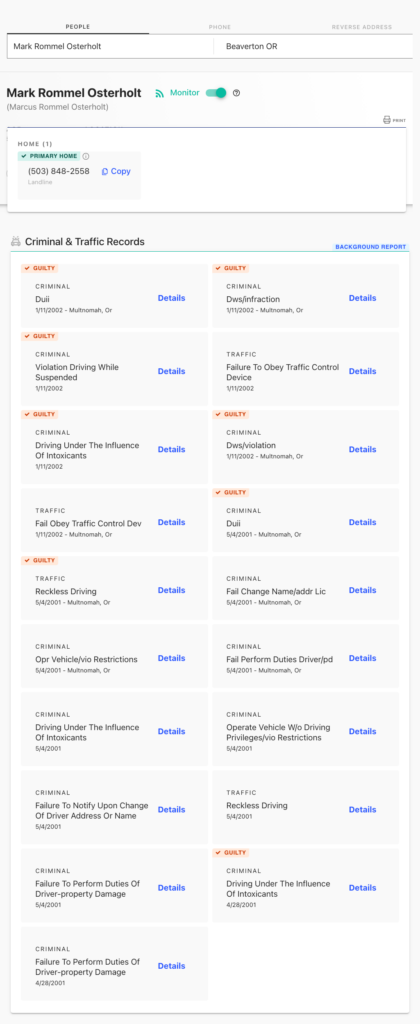
Task: Click the name field with Mark Rommel Osterholt
Action: 110,46
